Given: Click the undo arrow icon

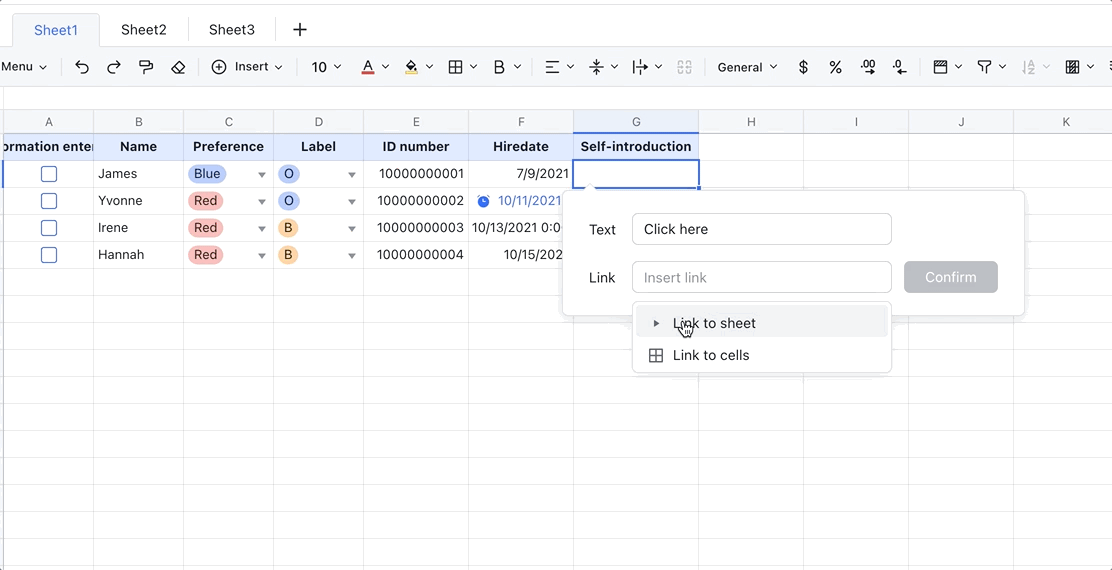Looking at the screenshot, I should [x=82, y=67].
